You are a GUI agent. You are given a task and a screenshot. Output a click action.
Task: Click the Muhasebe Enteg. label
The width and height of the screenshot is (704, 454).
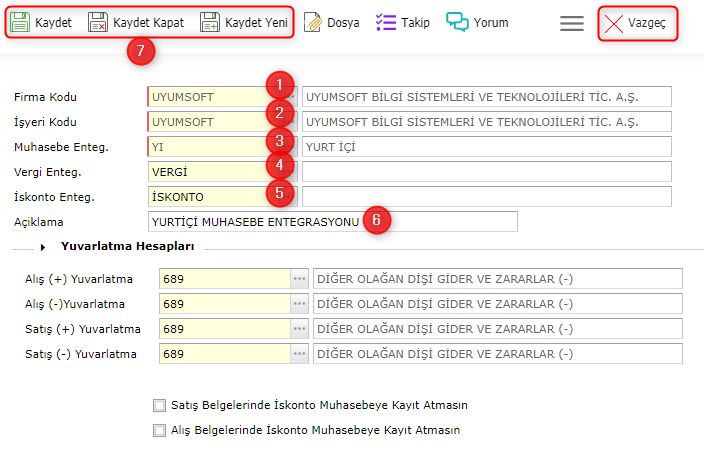pyautogui.click(x=61, y=147)
